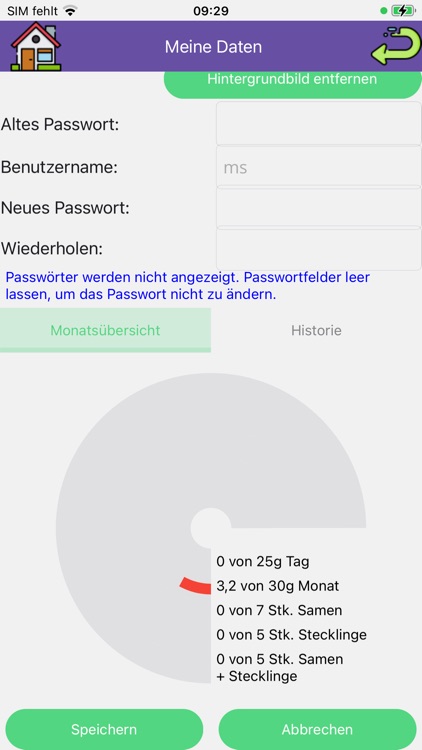Switch to the Monatsübersicht tab

pos(105,331)
